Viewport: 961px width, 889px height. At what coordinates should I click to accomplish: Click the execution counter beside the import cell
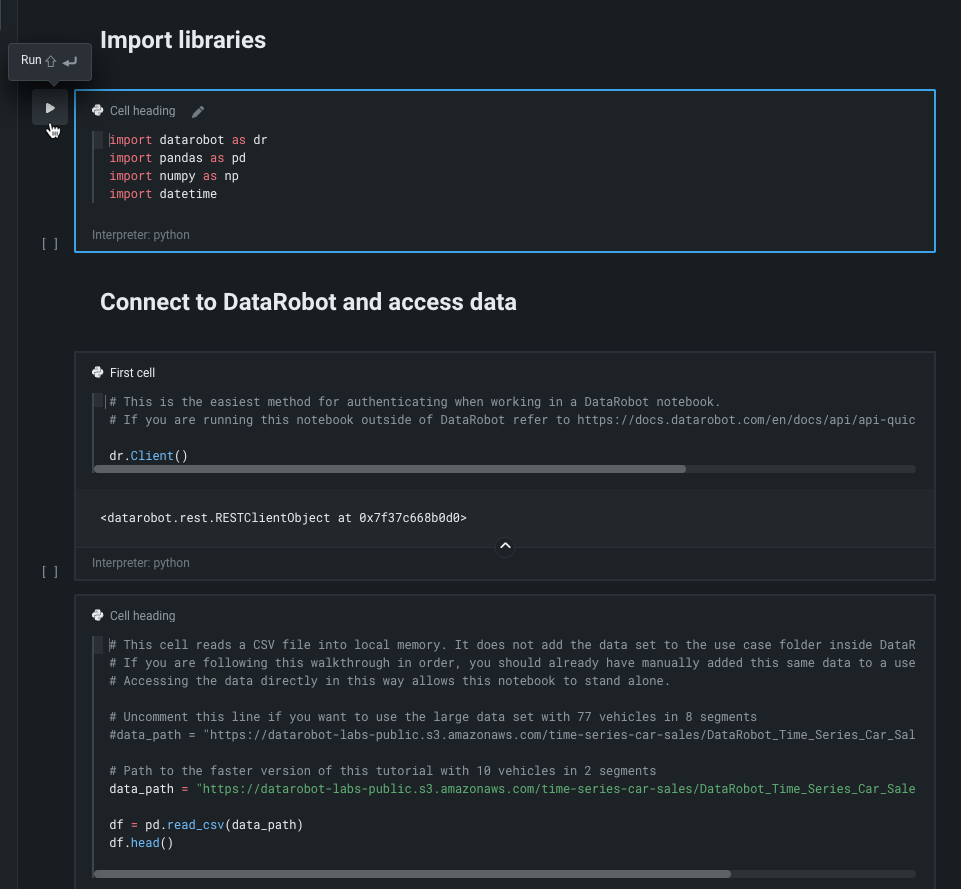coord(49,243)
